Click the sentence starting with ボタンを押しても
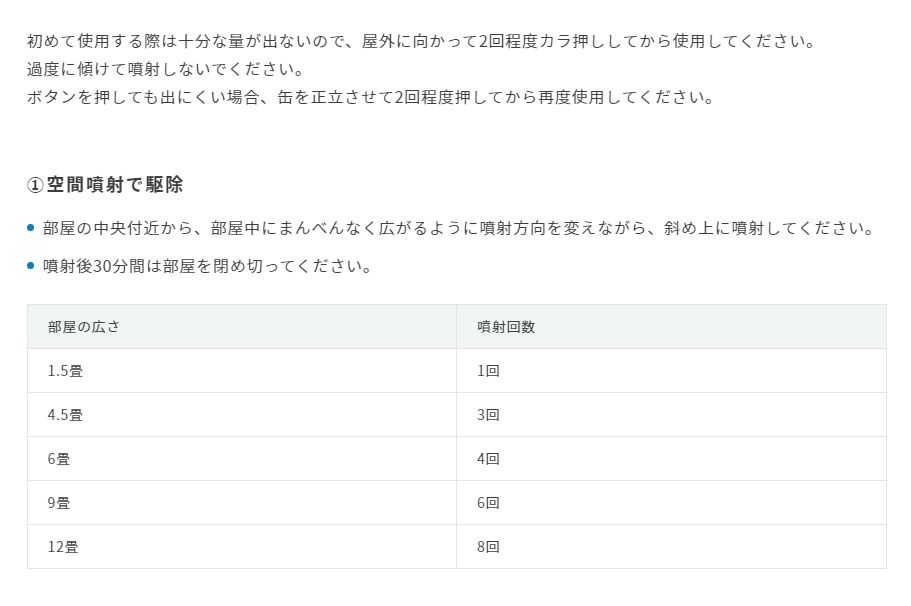911x606 pixels. [371, 97]
